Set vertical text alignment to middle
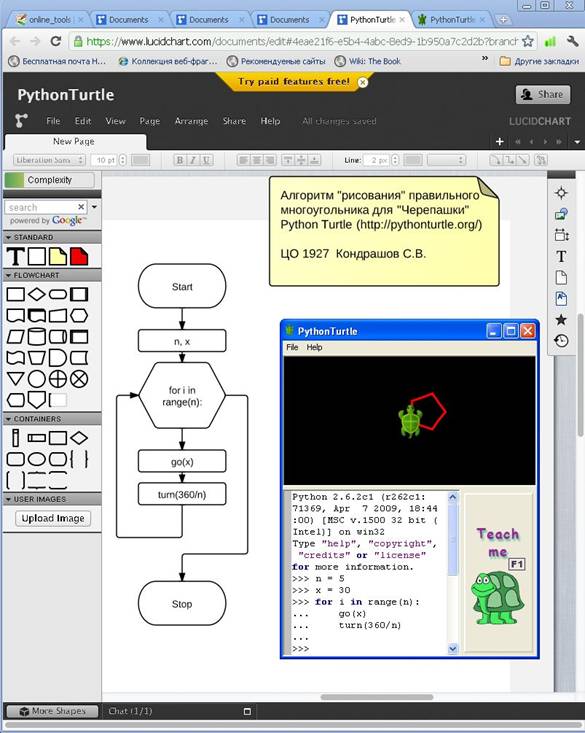Image resolution: width=585 pixels, height=733 pixels. tap(302, 160)
